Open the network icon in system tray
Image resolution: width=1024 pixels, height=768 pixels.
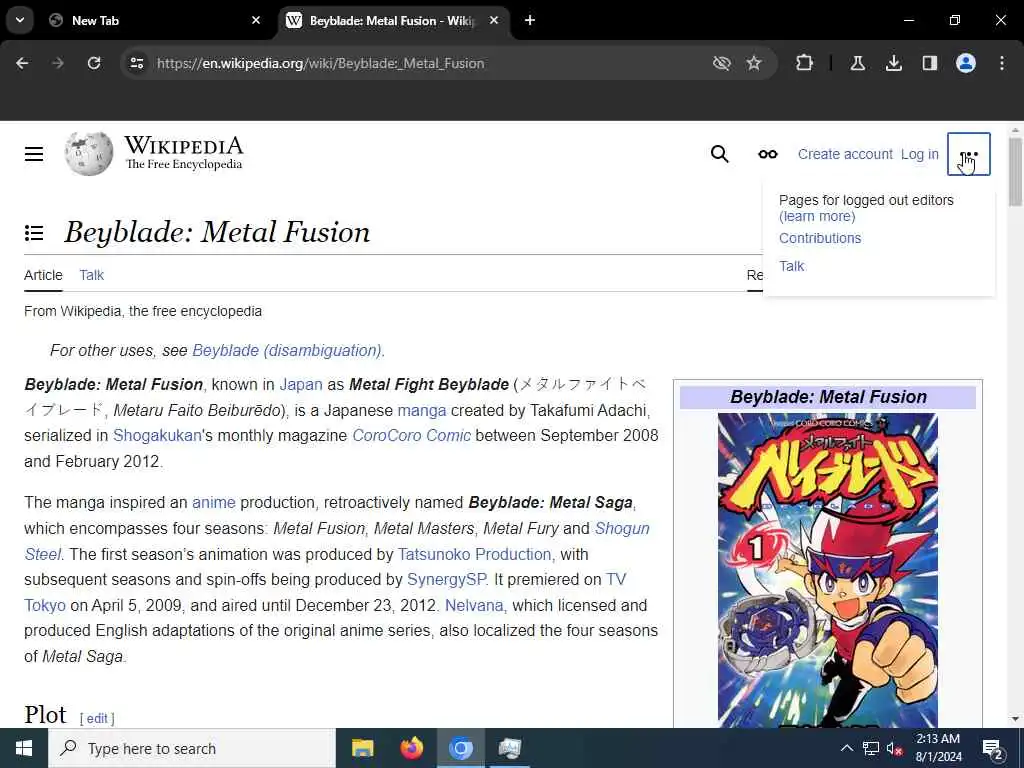pyautogui.click(x=871, y=748)
